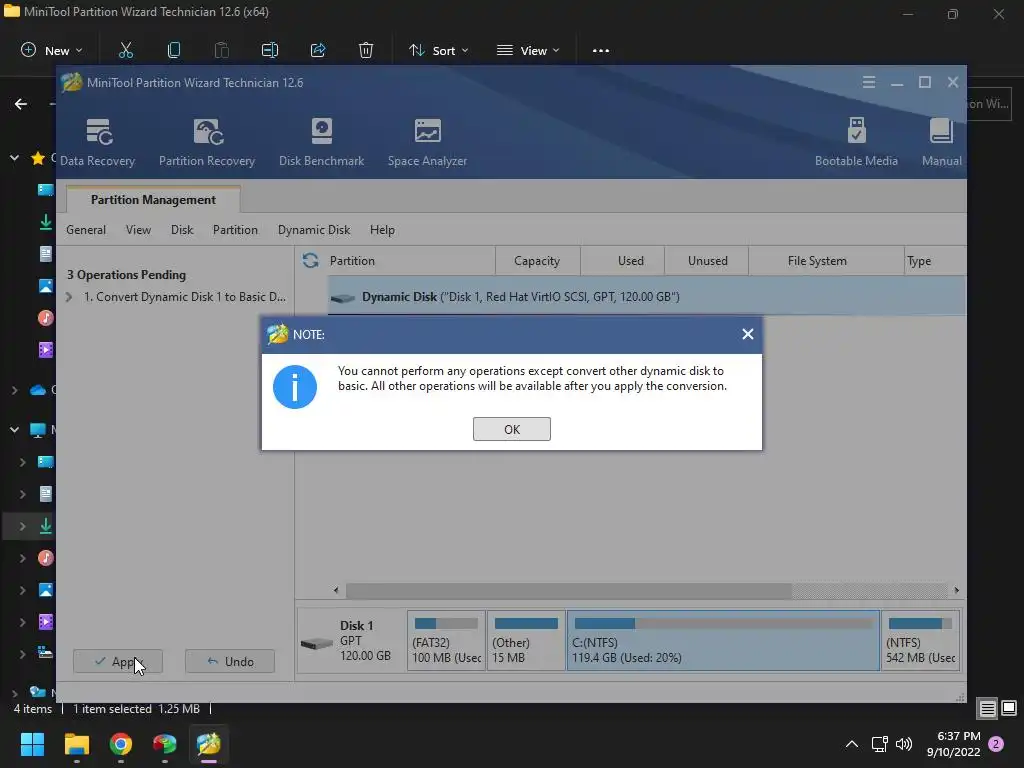Sort by File System column header

click(826, 261)
